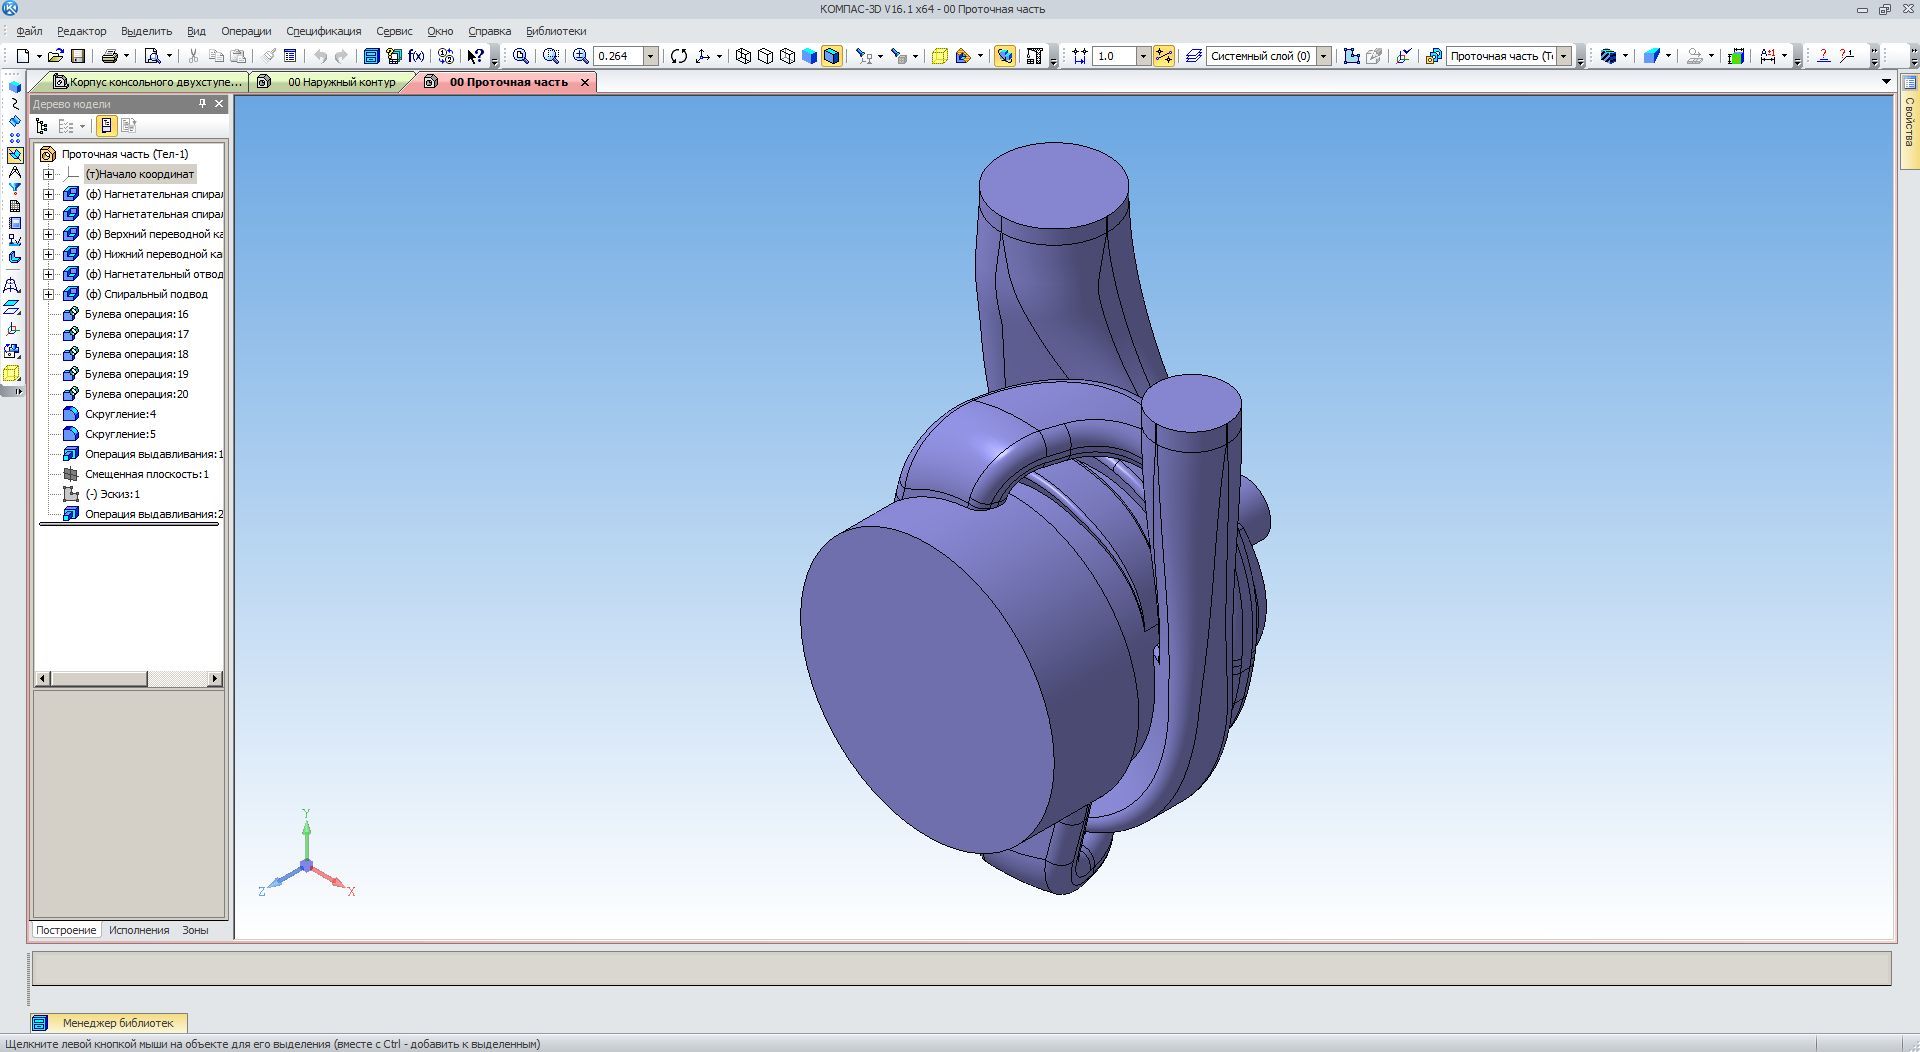Expand the Спиральный подвод tree node
This screenshot has width=1920, height=1052.
coord(48,294)
